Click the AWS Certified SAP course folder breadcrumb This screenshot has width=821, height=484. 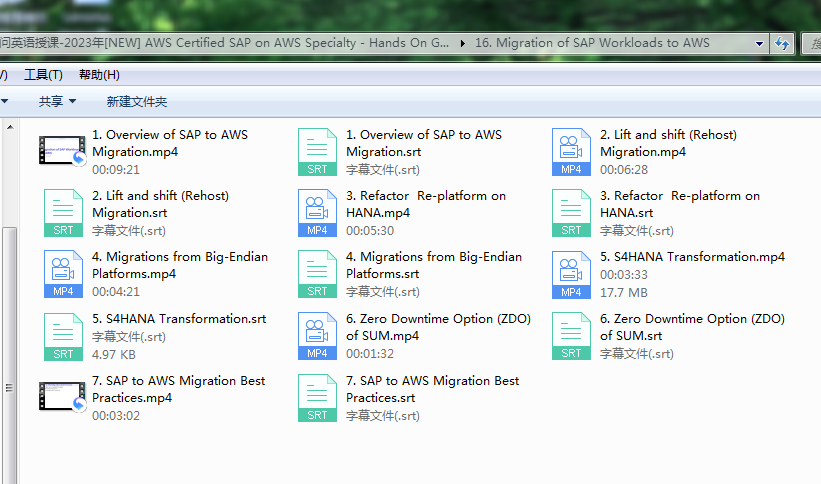[225, 43]
